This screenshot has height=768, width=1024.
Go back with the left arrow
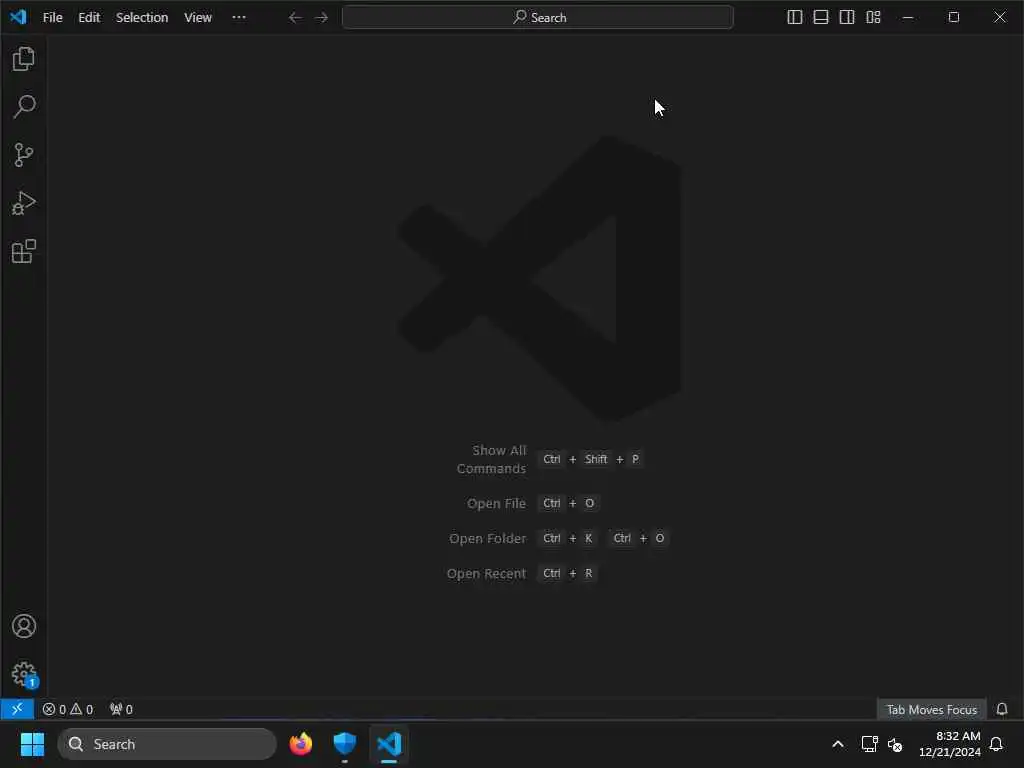point(295,18)
